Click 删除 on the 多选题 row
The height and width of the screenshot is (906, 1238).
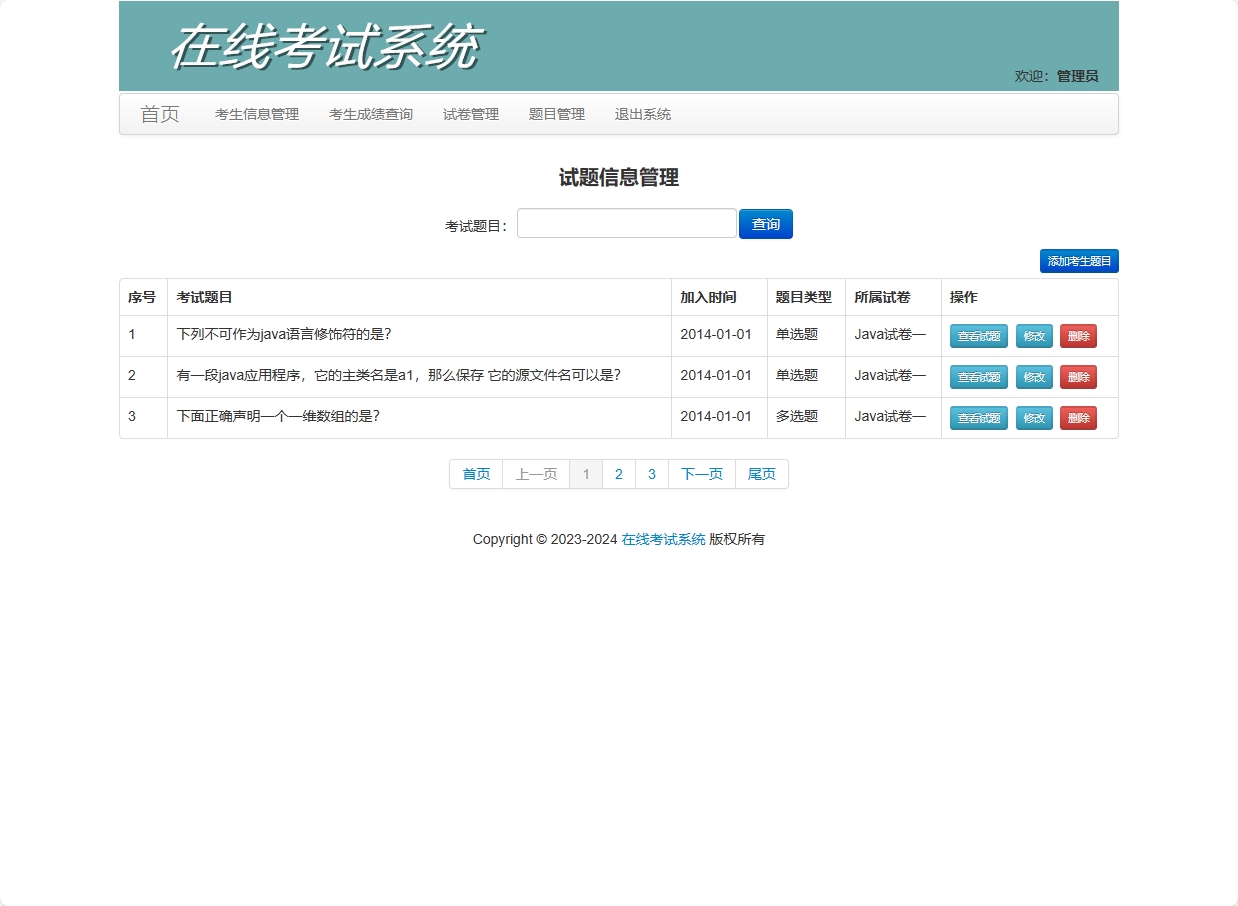[1079, 418]
